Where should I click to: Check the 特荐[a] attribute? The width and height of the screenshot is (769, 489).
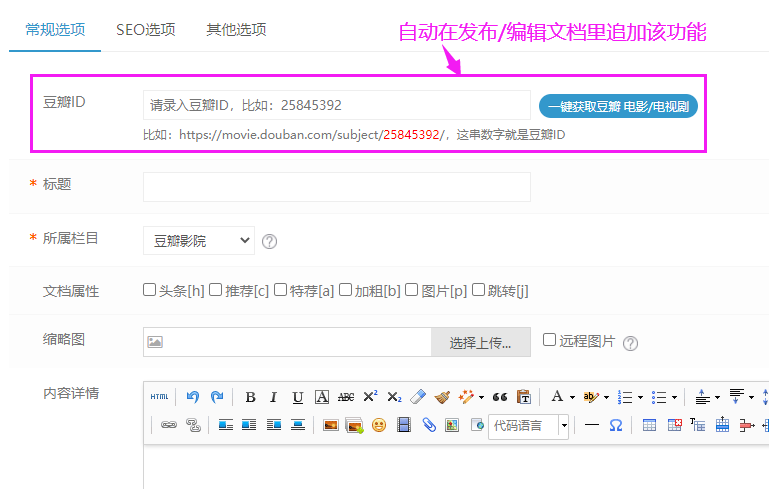280,289
